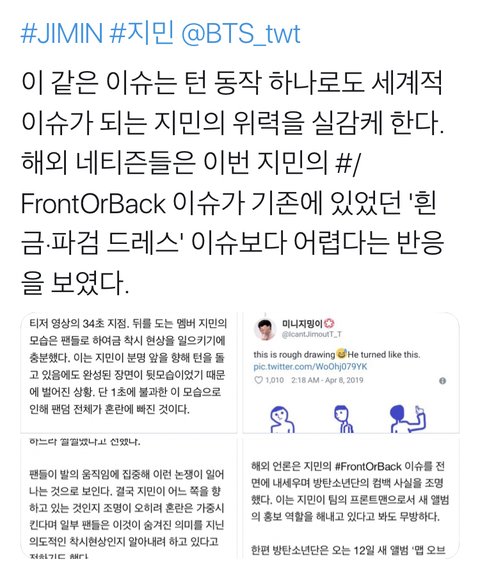The height and width of the screenshot is (582, 480).
Task: Open the #지민 hashtag
Action: (x=142, y=34)
